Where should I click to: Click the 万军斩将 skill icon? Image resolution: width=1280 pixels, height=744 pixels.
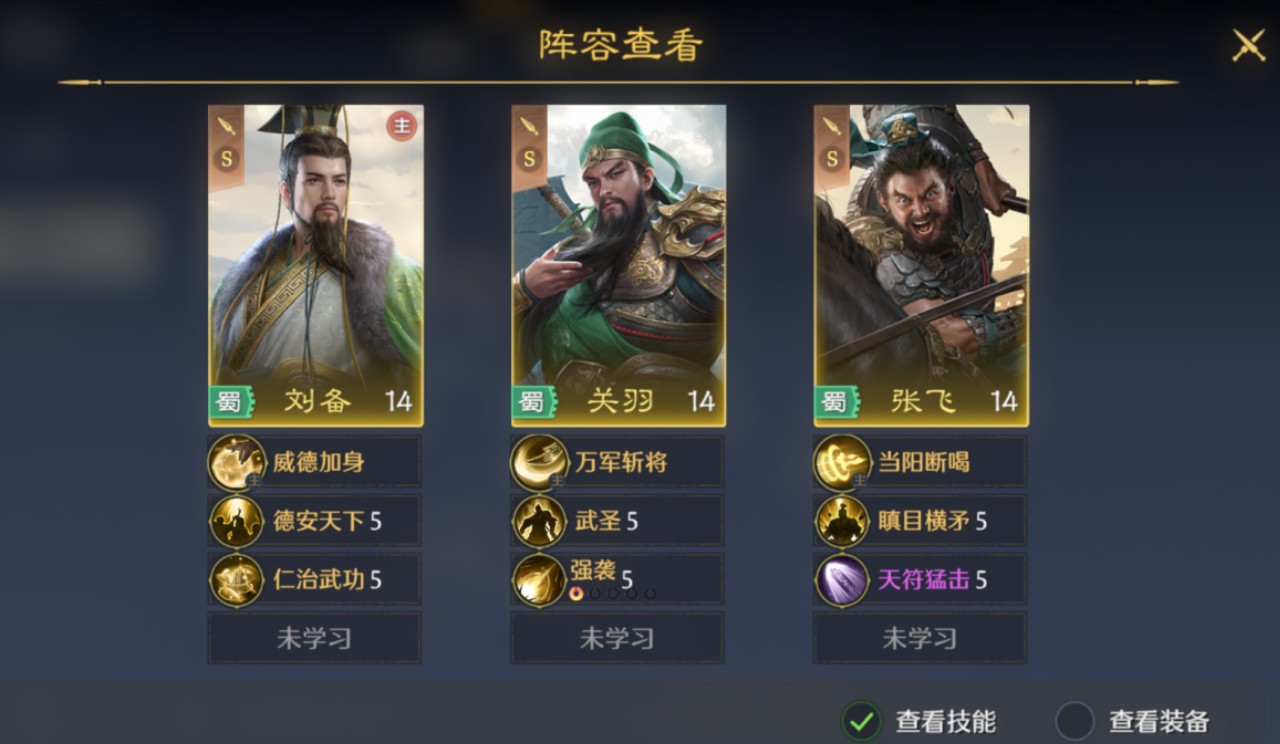pos(540,462)
